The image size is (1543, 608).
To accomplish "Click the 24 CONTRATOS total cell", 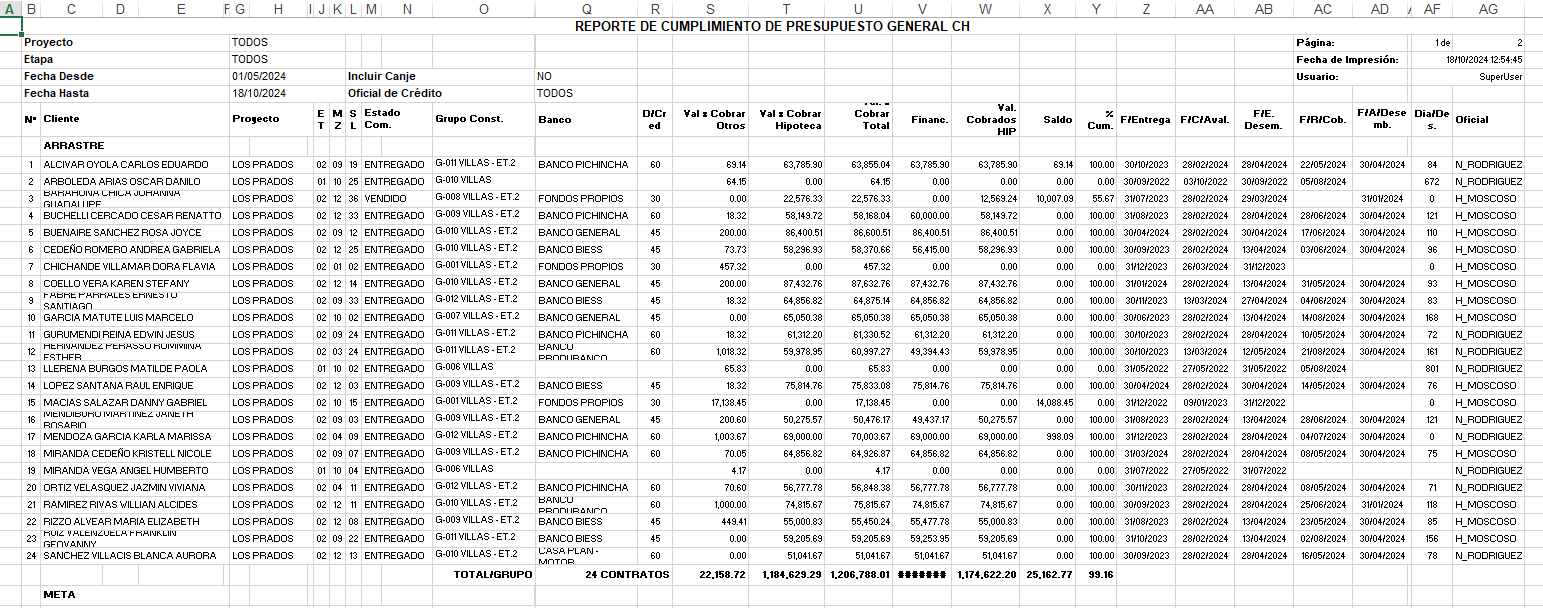I will coord(627,575).
